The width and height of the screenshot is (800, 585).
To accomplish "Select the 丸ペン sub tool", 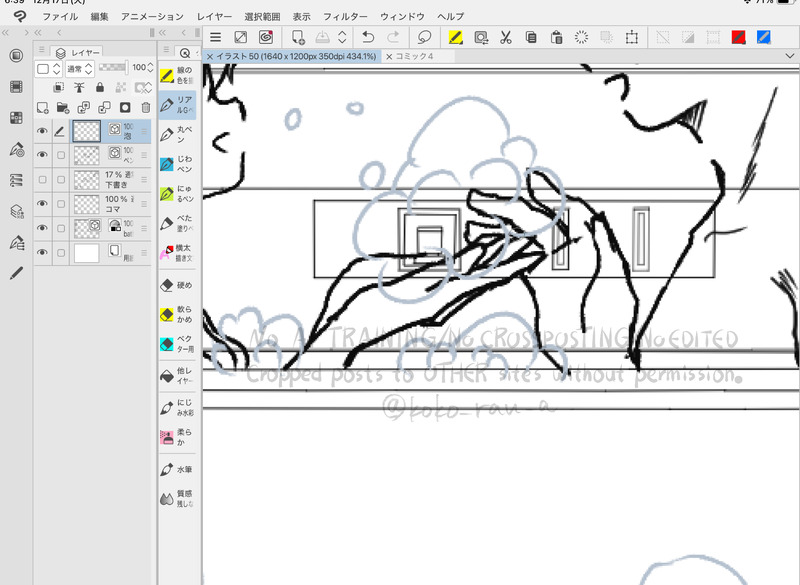I will pos(177,135).
